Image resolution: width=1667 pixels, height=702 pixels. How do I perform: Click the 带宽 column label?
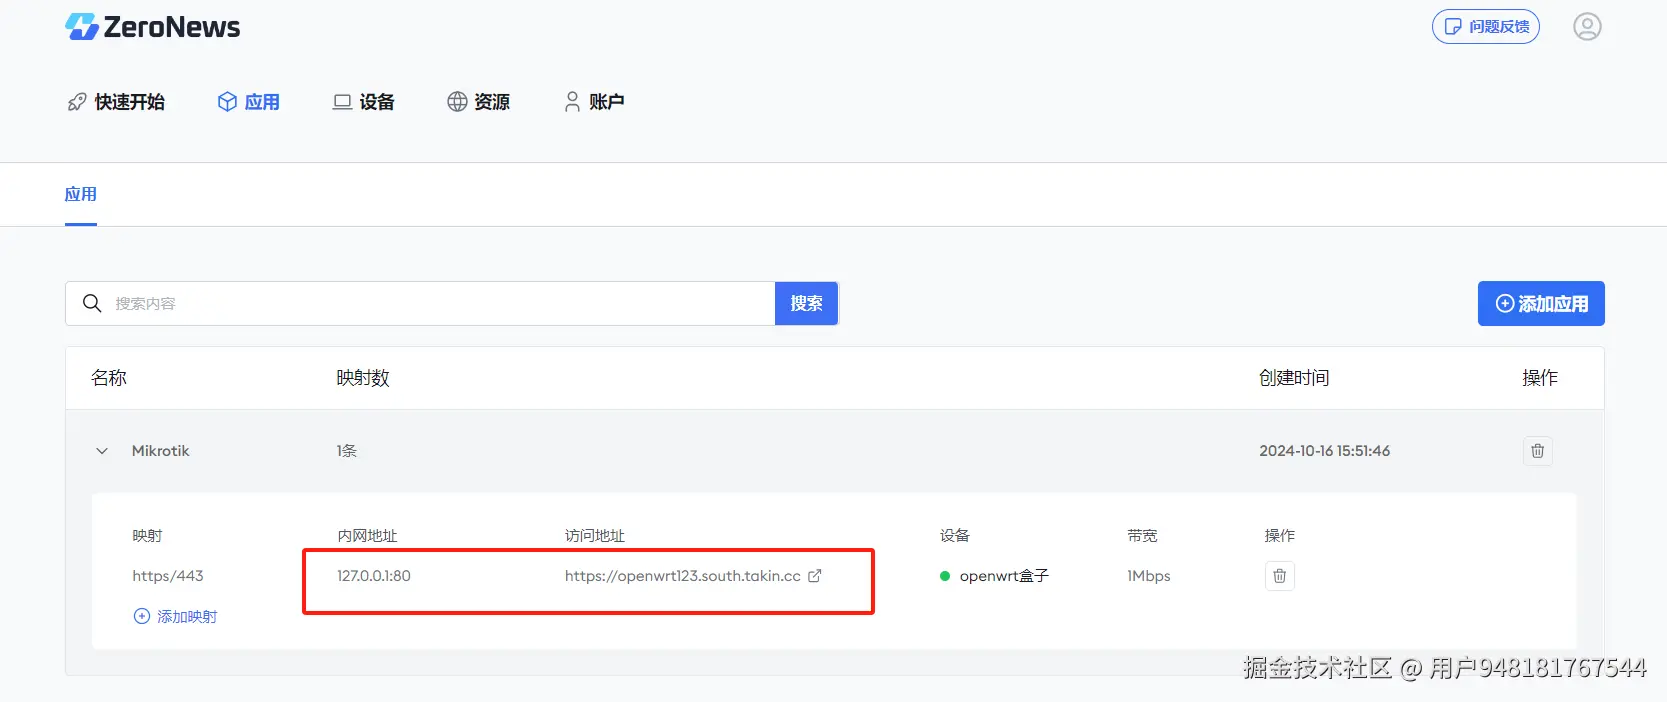(1142, 536)
